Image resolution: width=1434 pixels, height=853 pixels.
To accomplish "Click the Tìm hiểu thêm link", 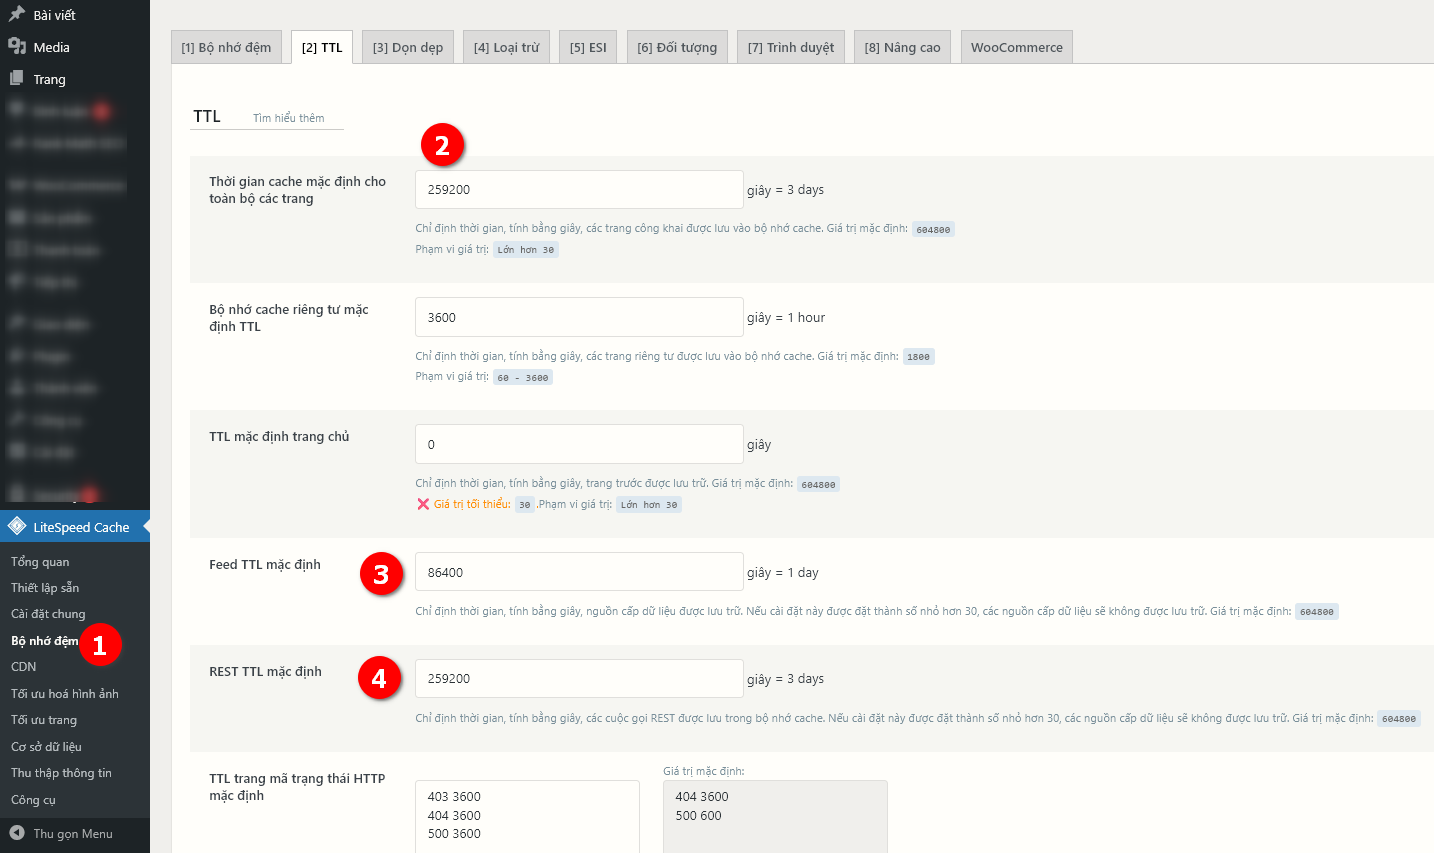I will coord(288,118).
